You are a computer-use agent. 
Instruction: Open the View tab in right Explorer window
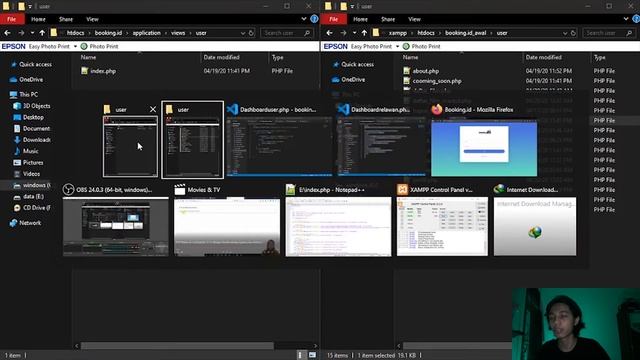pos(414,19)
